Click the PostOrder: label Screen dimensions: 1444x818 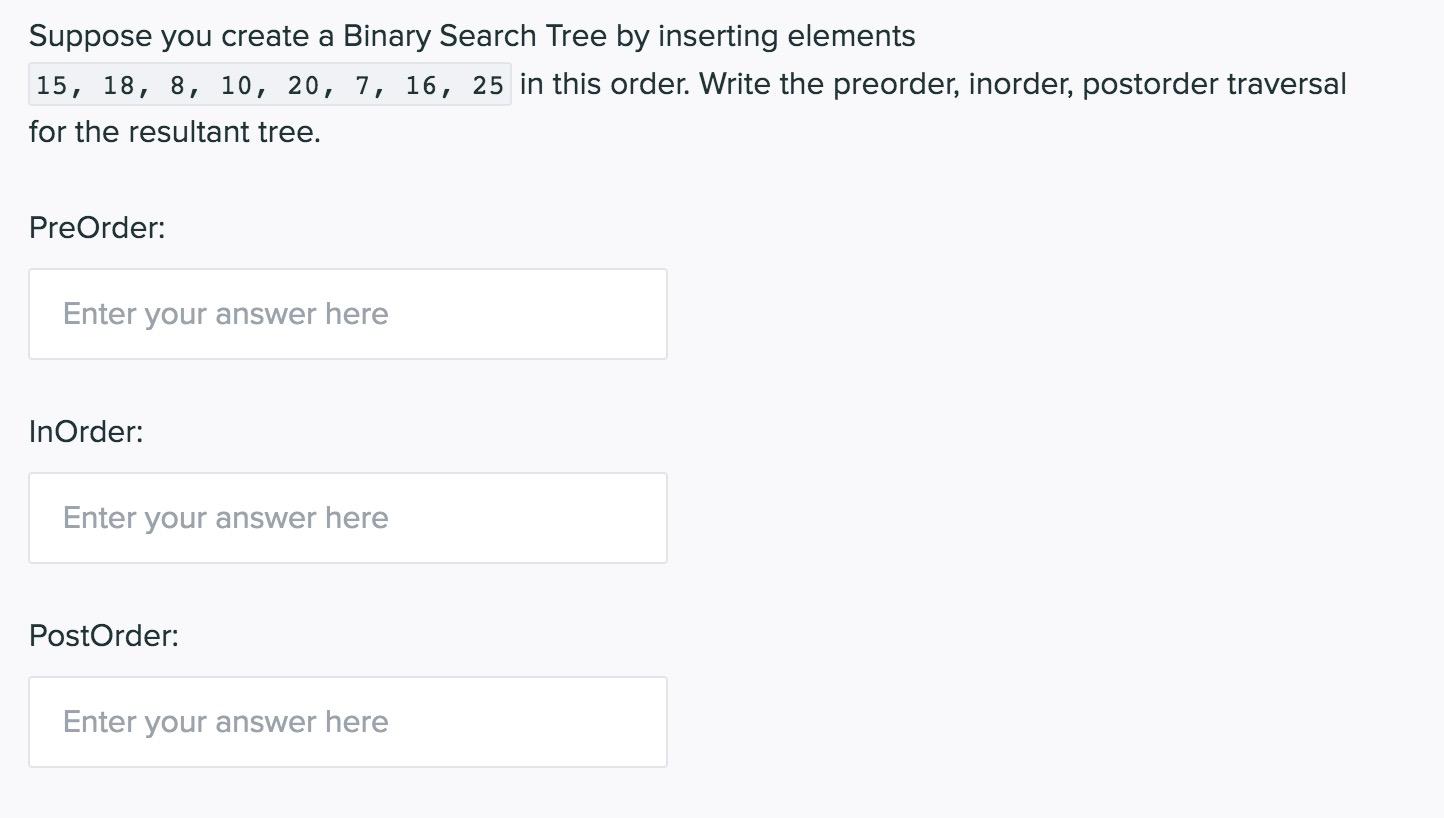coord(104,636)
